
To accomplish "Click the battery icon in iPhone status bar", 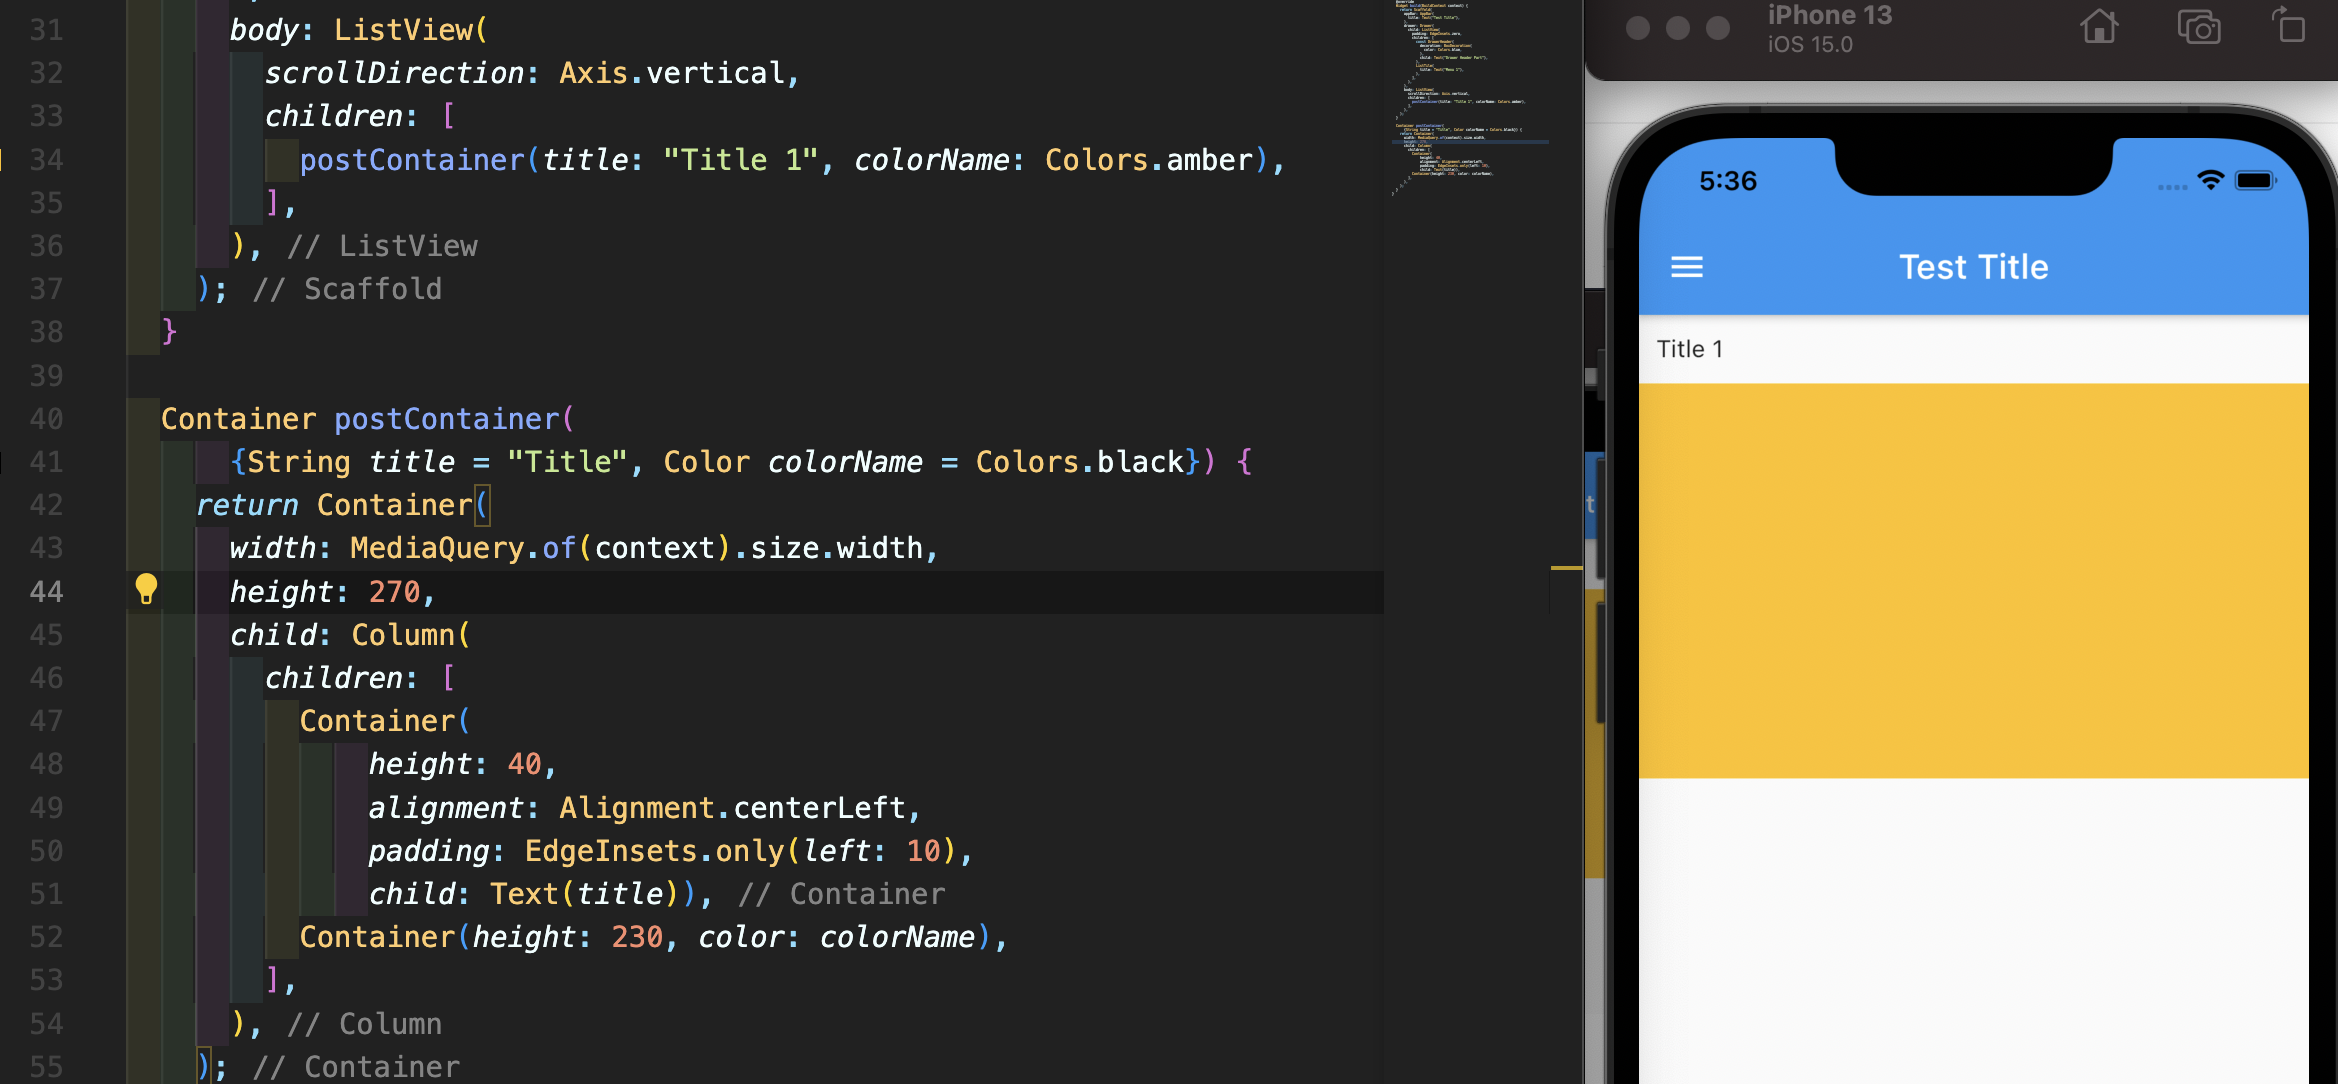I will pos(2255,181).
